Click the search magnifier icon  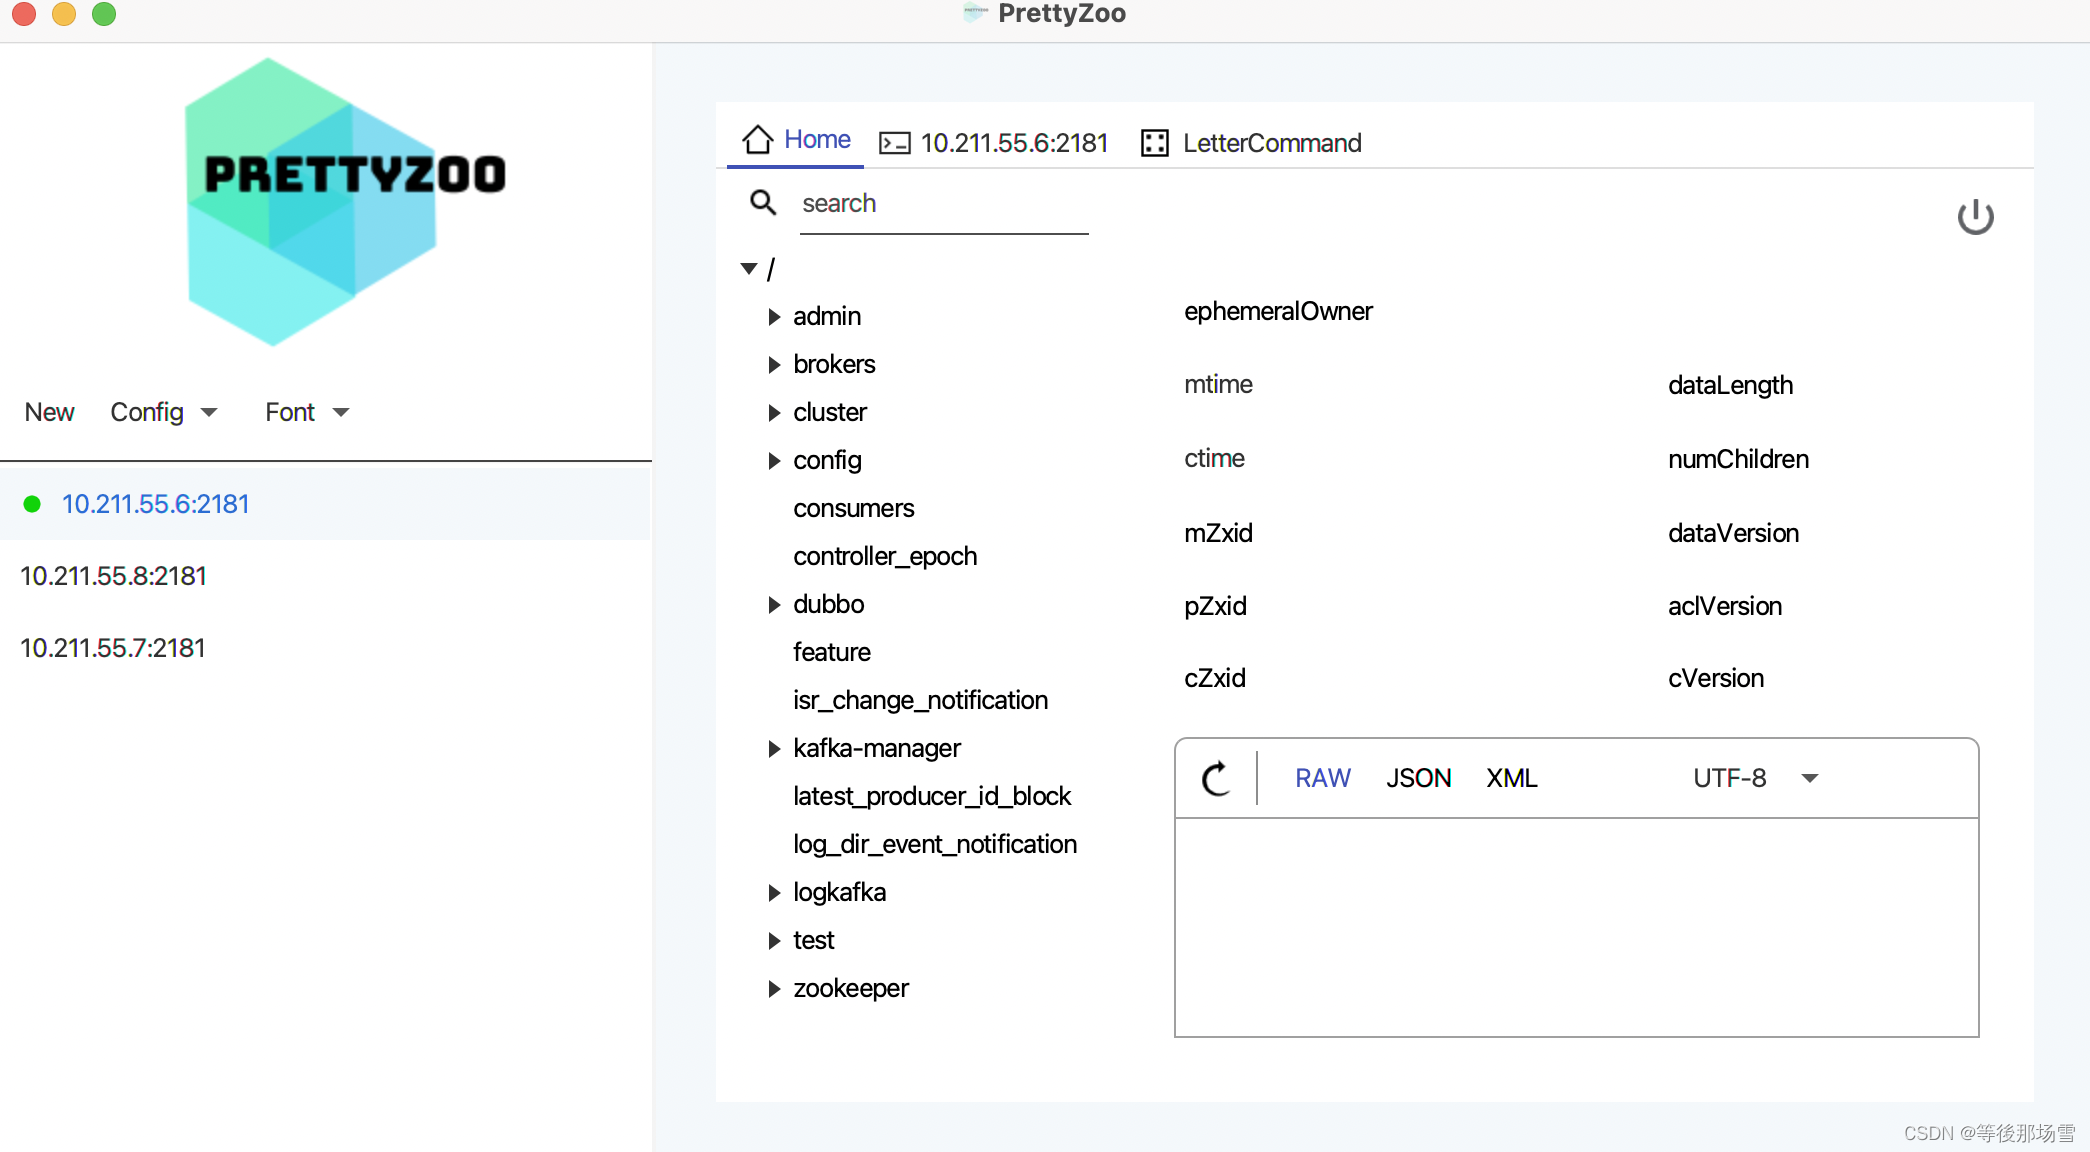click(x=763, y=203)
